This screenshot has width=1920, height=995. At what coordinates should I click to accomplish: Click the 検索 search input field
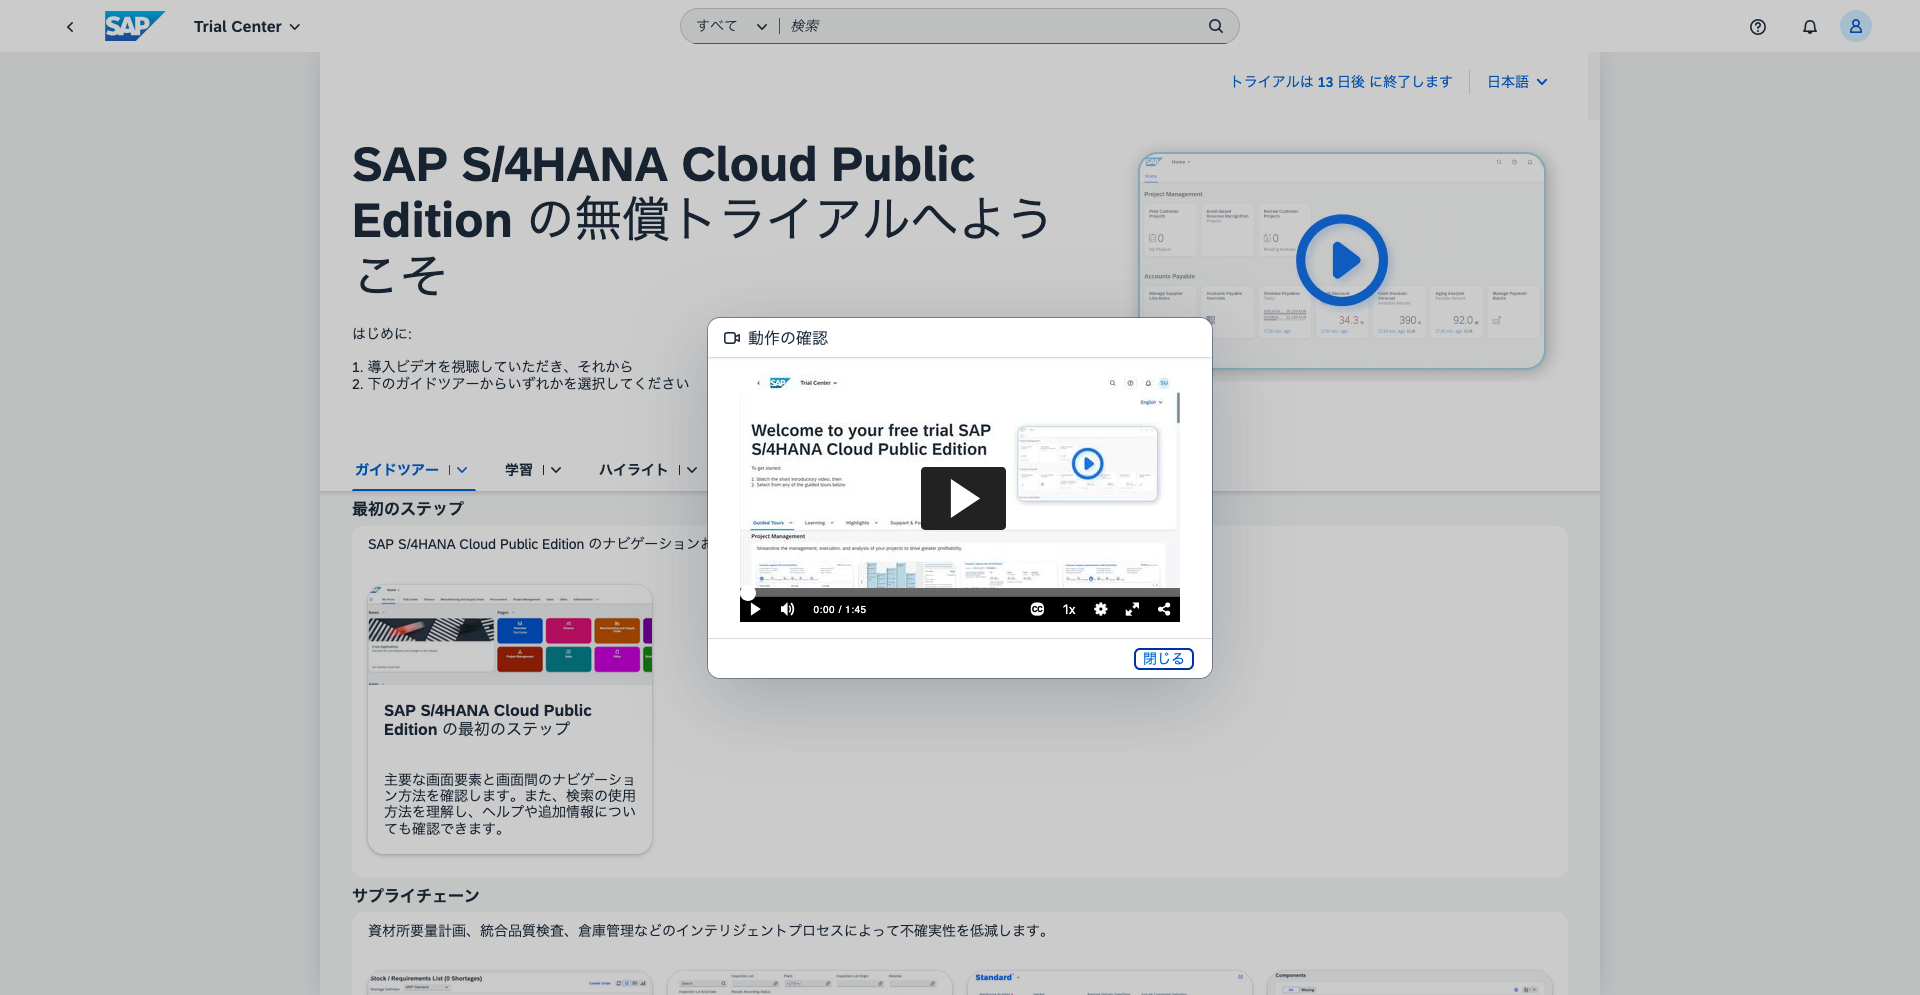(x=994, y=26)
